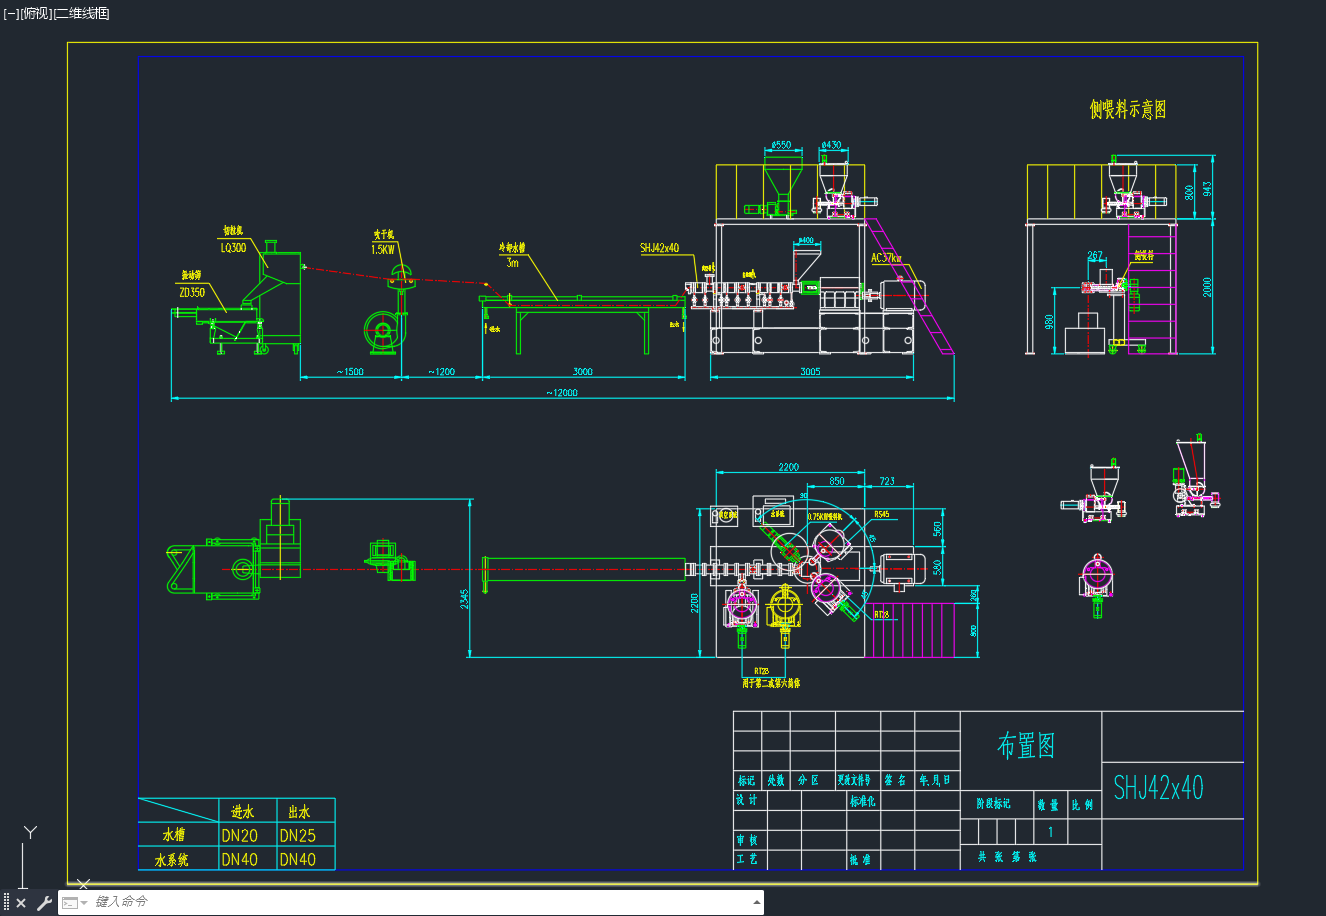
Task: Open the [-] viewport controls menu
Action: pyautogui.click(x=11, y=13)
